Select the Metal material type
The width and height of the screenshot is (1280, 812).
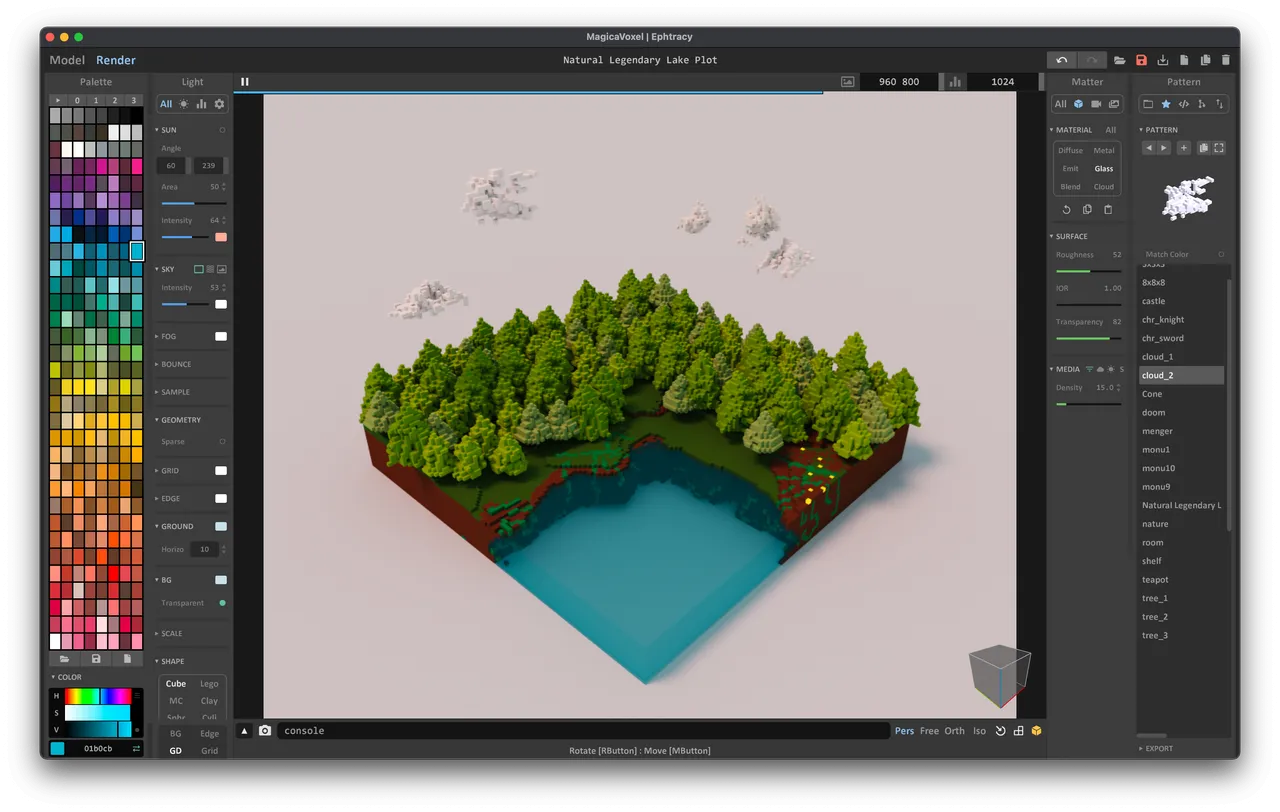point(1104,151)
